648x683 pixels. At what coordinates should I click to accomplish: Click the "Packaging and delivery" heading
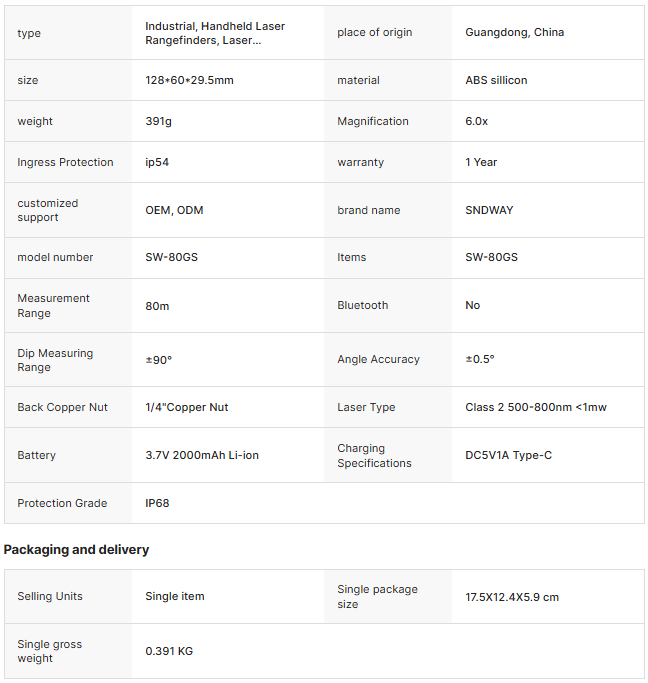pos(76,549)
